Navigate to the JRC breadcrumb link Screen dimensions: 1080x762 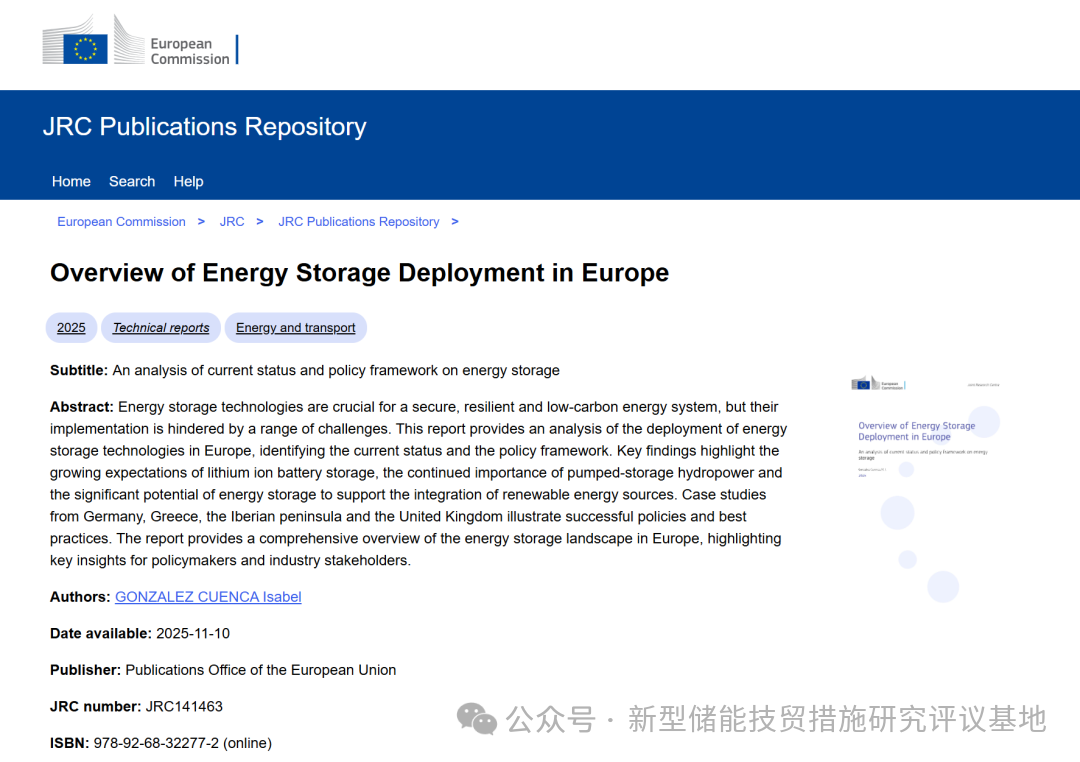(232, 222)
